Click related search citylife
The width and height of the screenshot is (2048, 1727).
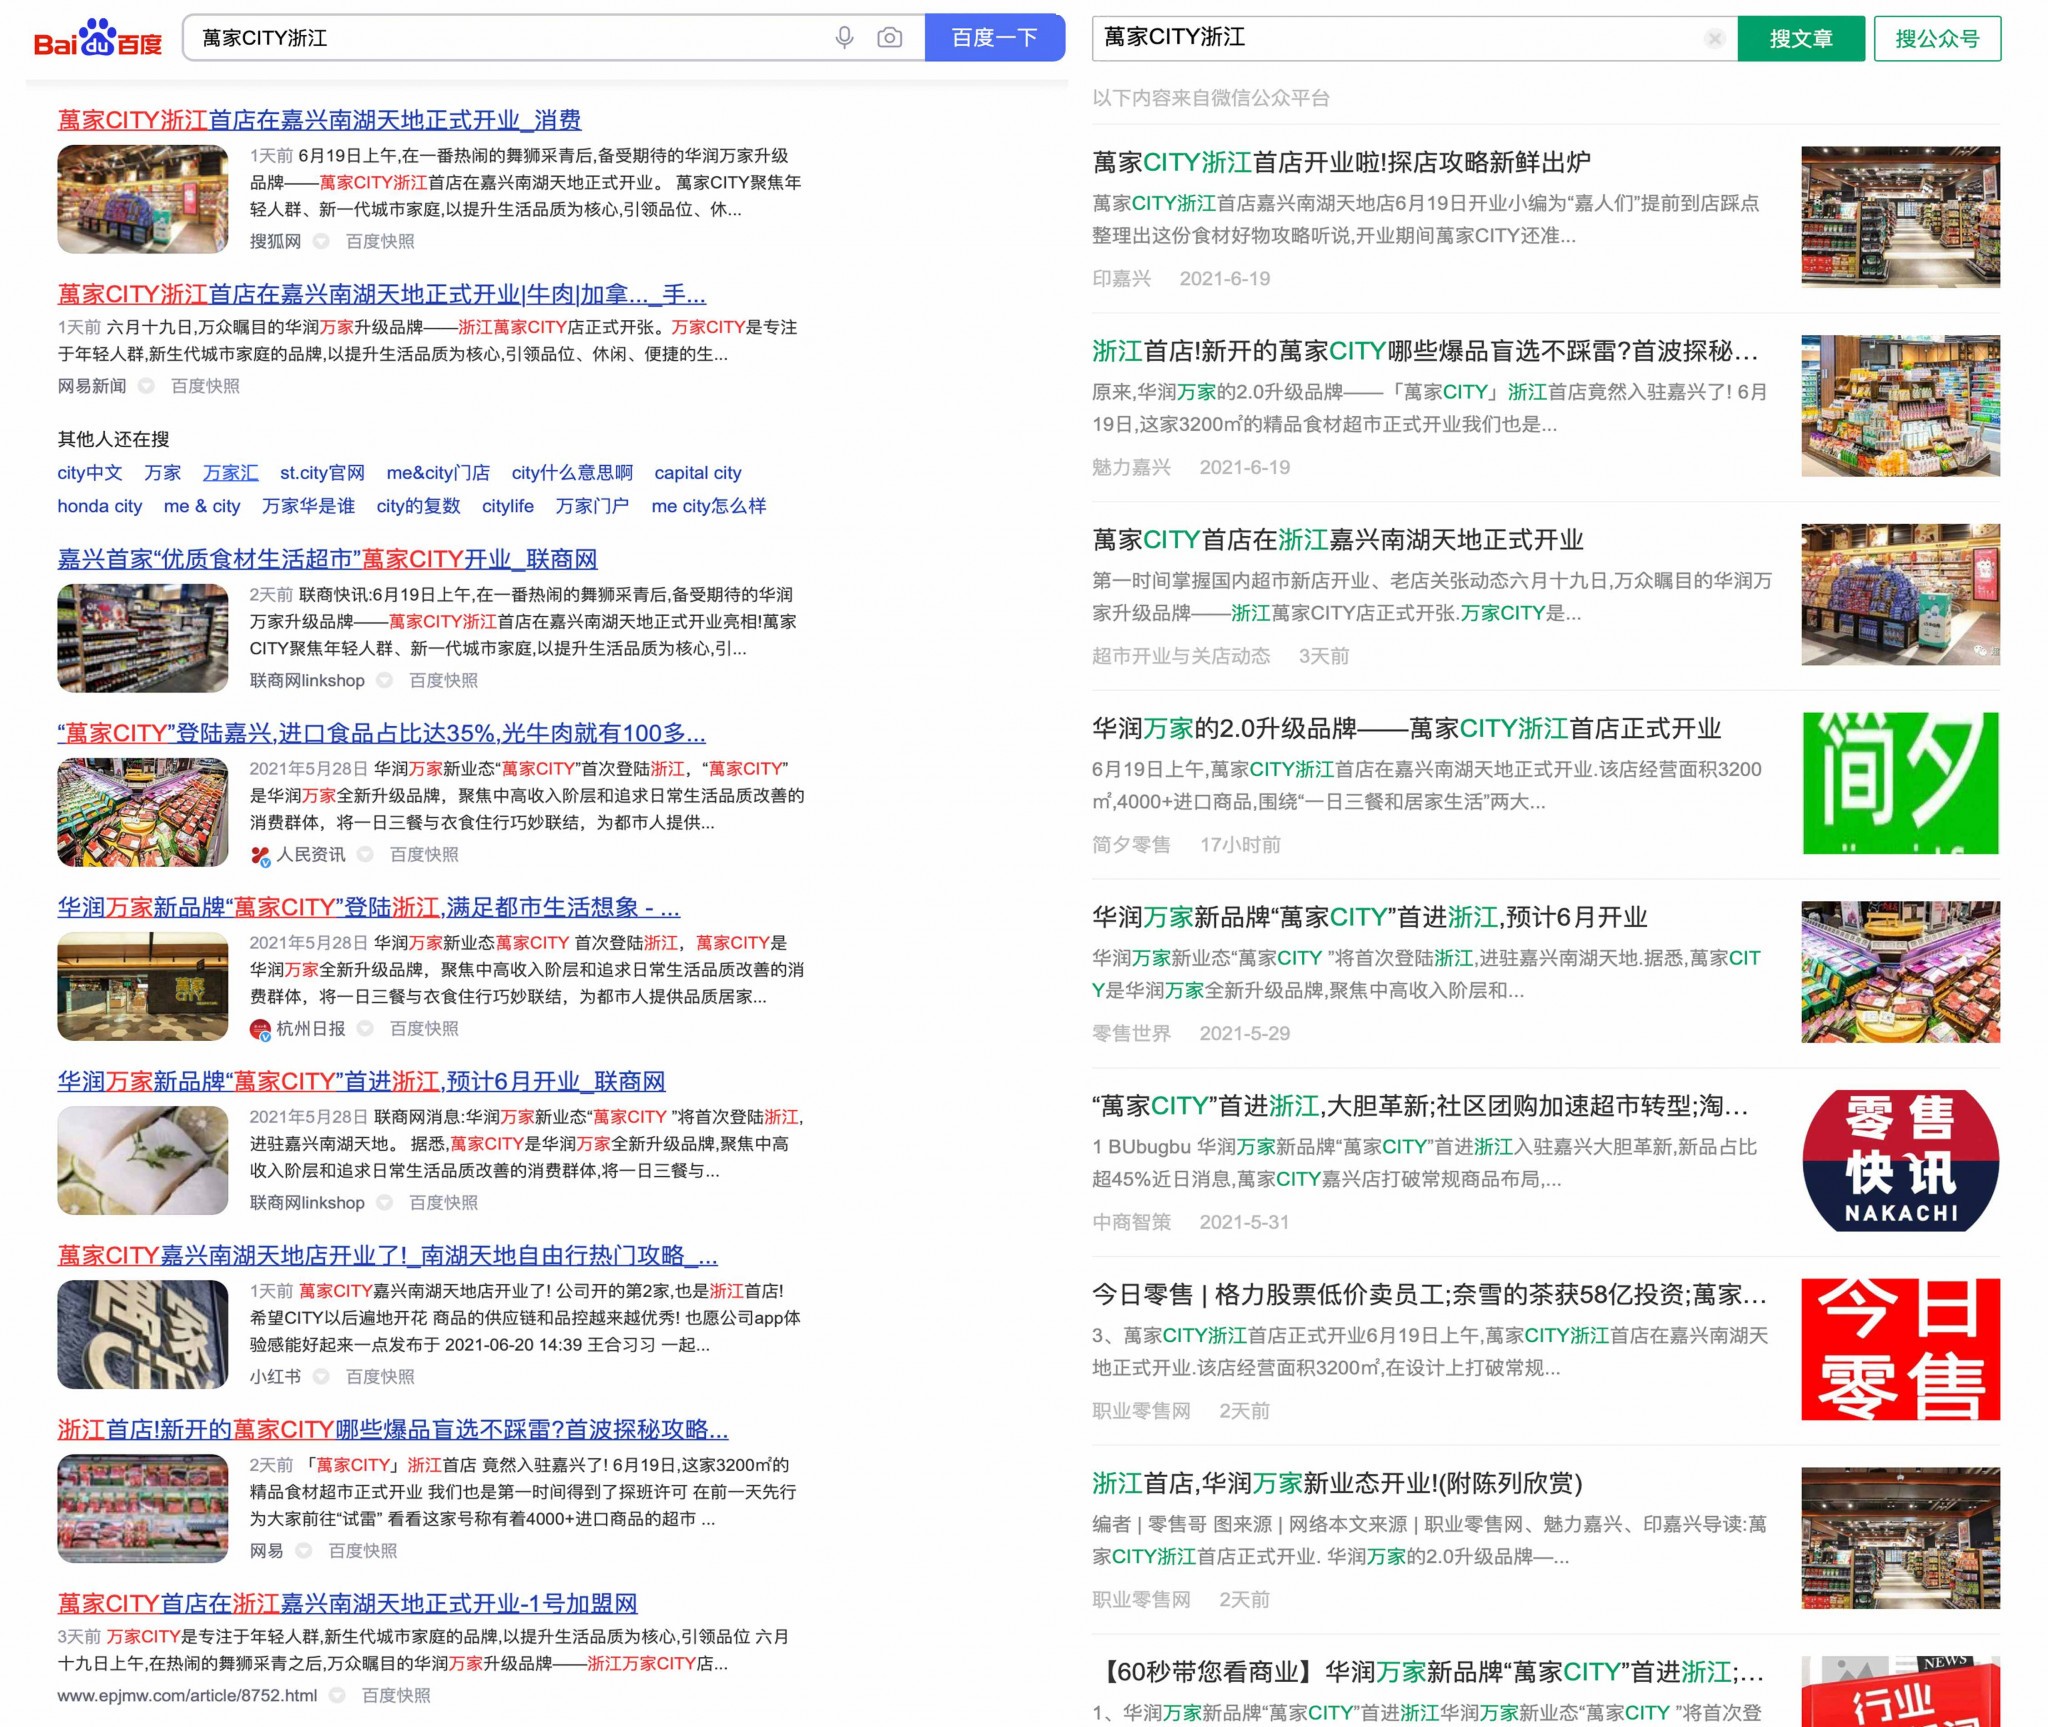pyautogui.click(x=508, y=506)
